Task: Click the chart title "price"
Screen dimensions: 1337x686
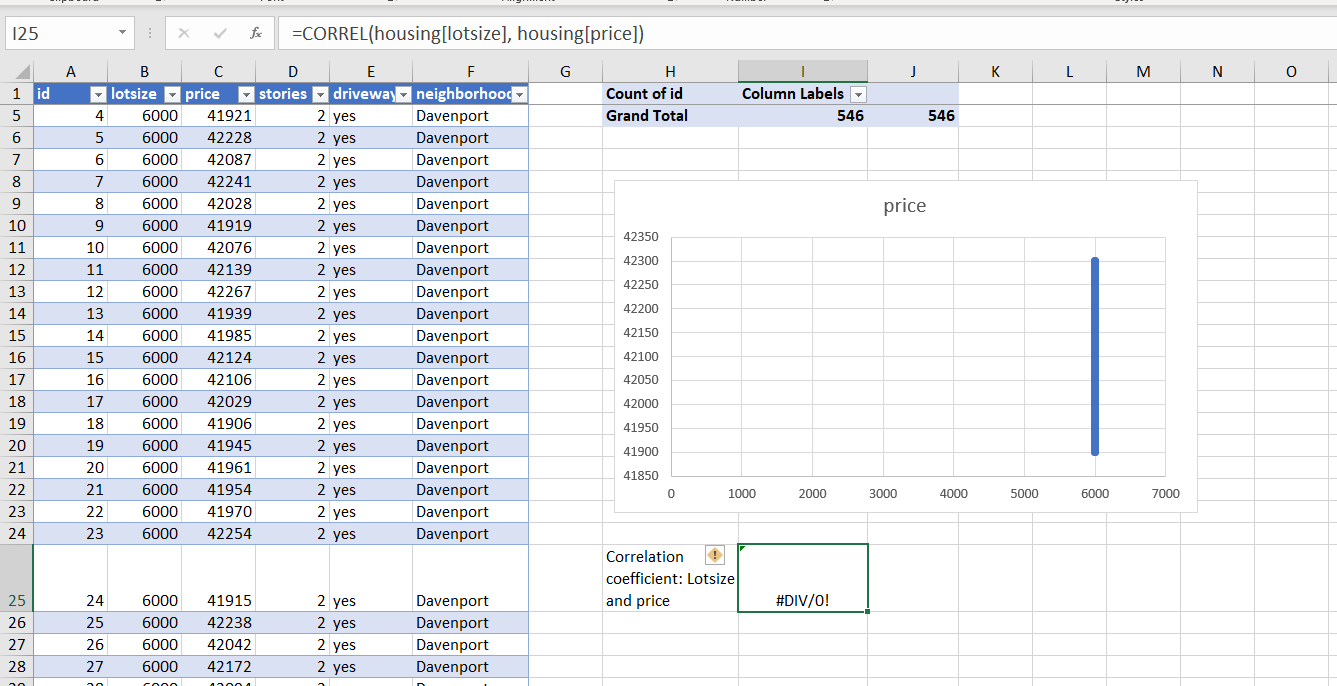Action: 904,206
